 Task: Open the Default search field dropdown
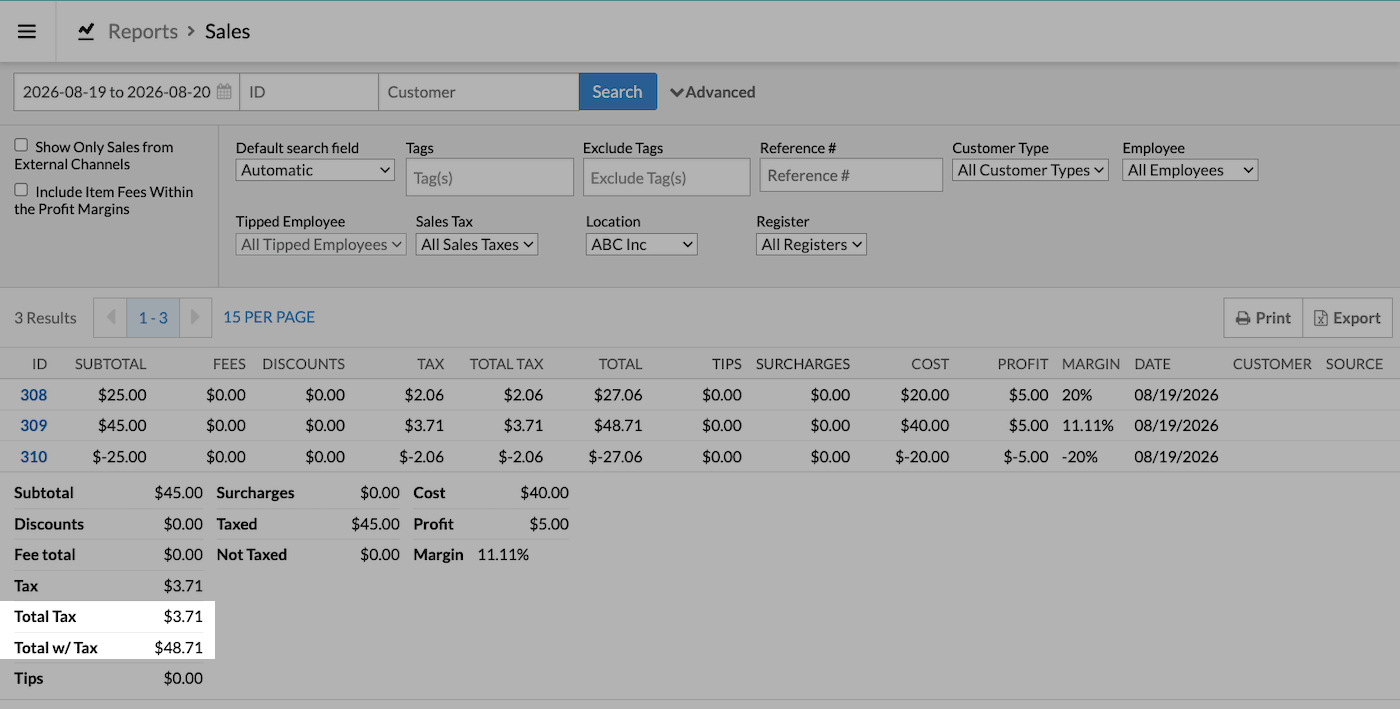(315, 170)
